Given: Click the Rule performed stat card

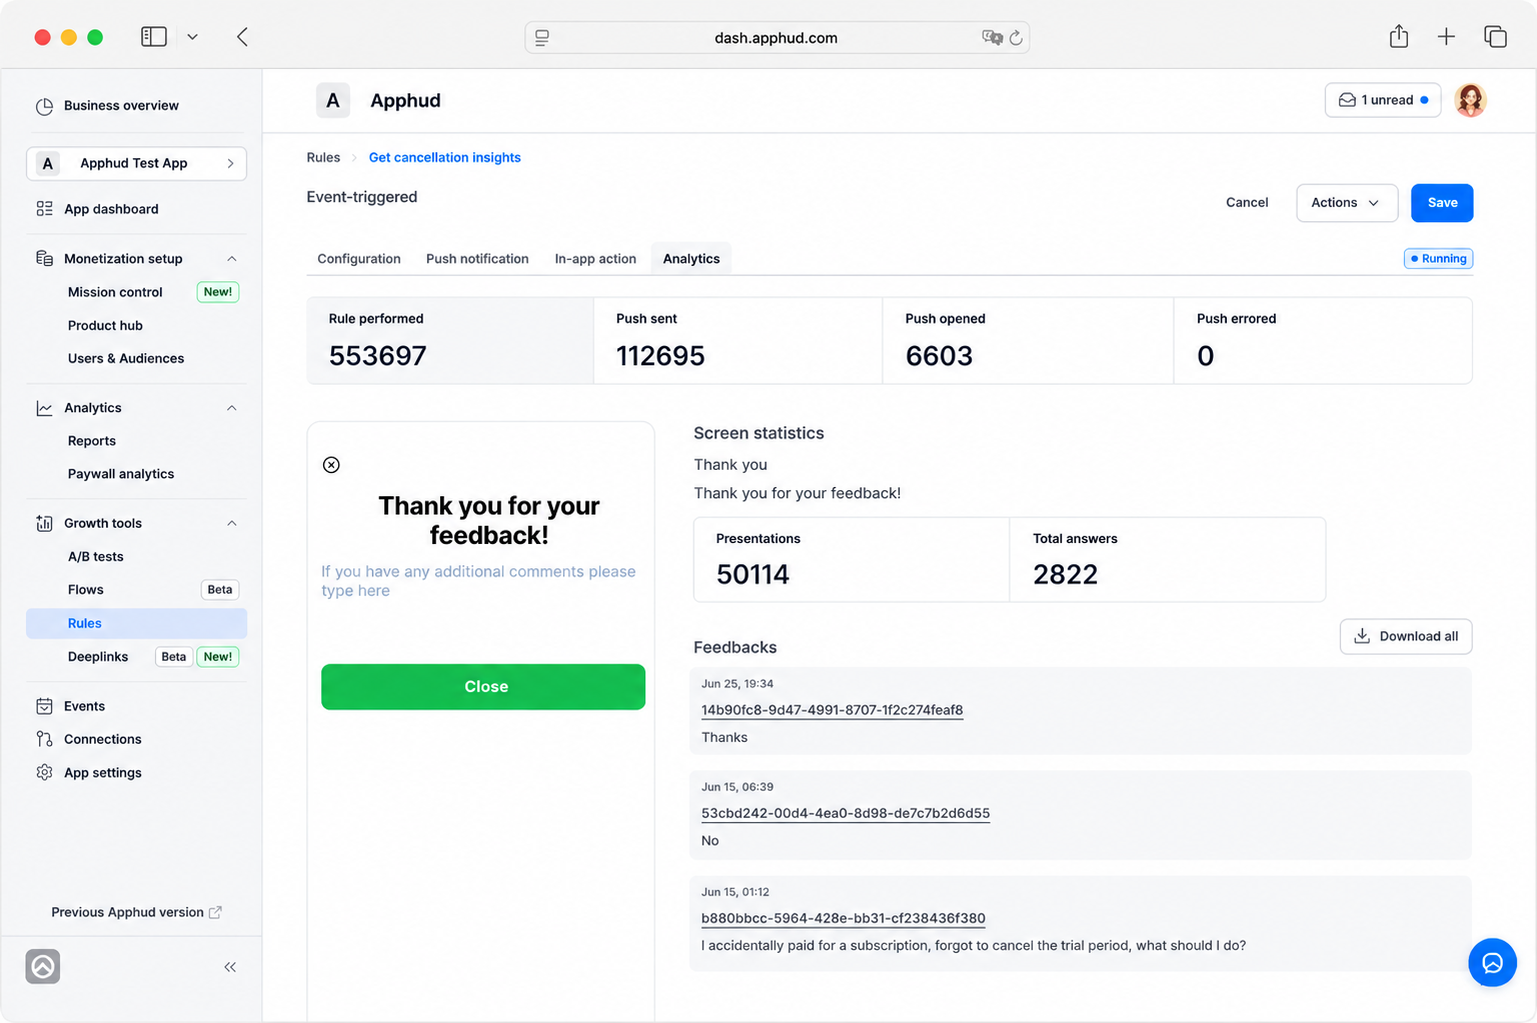Looking at the screenshot, I should [x=450, y=341].
